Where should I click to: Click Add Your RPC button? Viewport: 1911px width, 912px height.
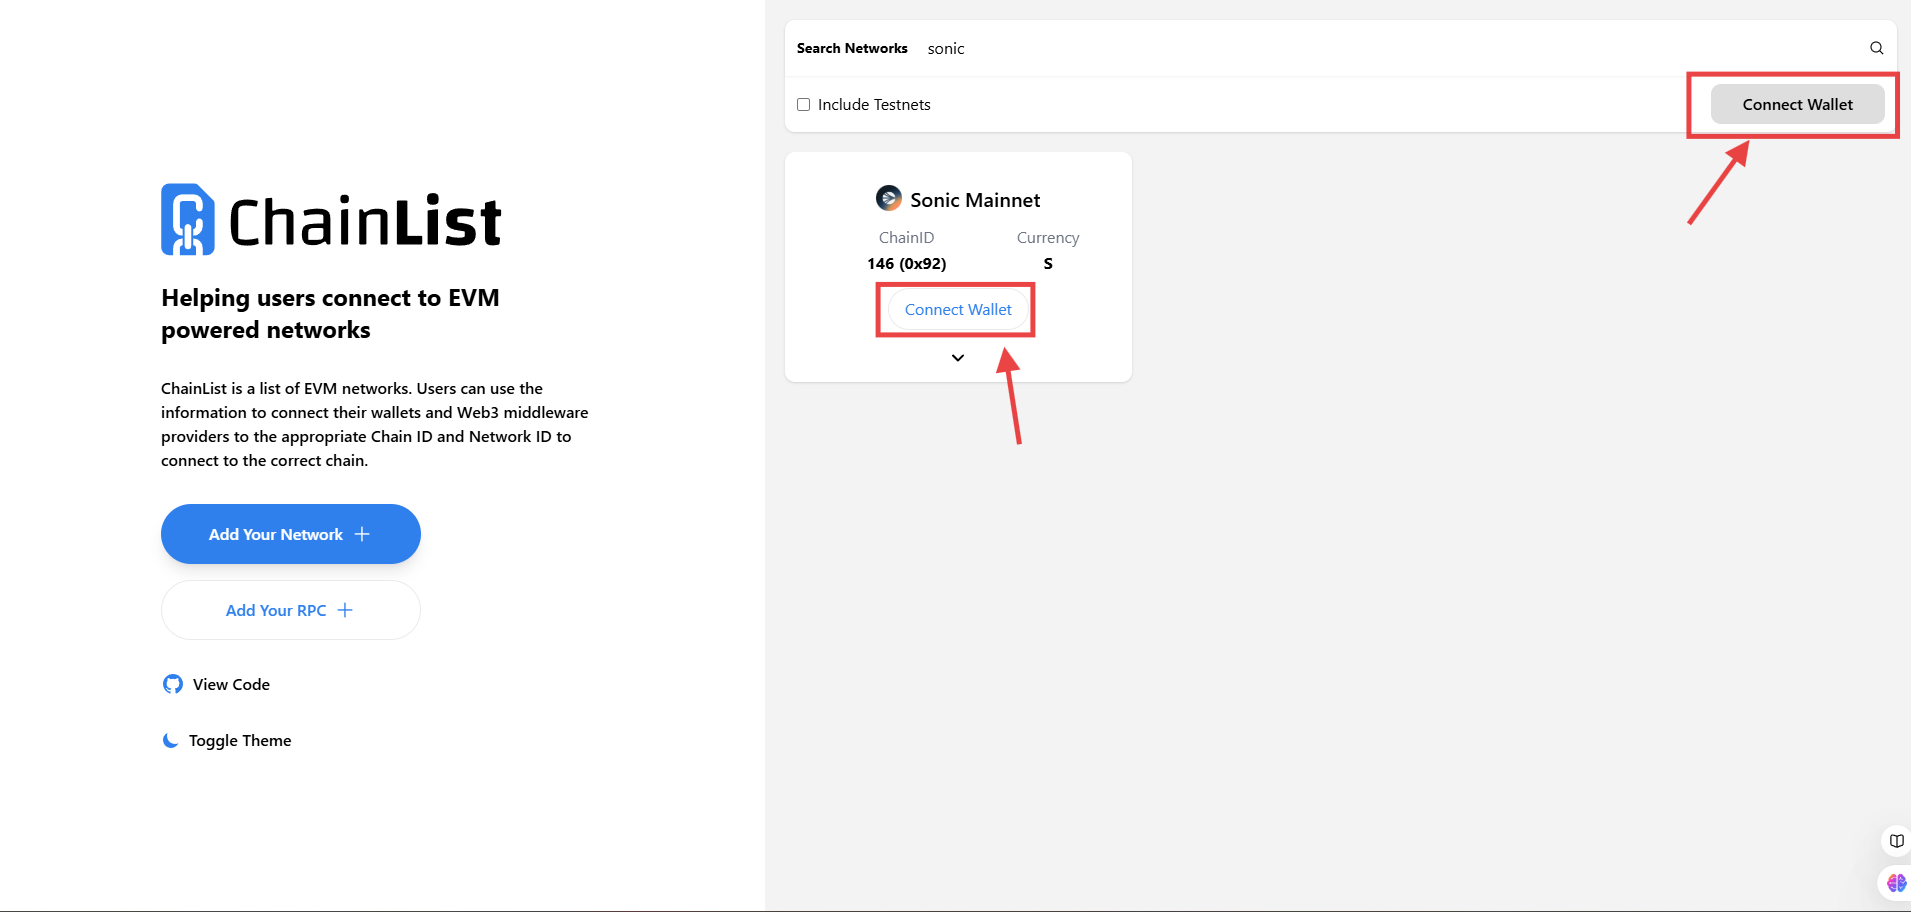(291, 610)
